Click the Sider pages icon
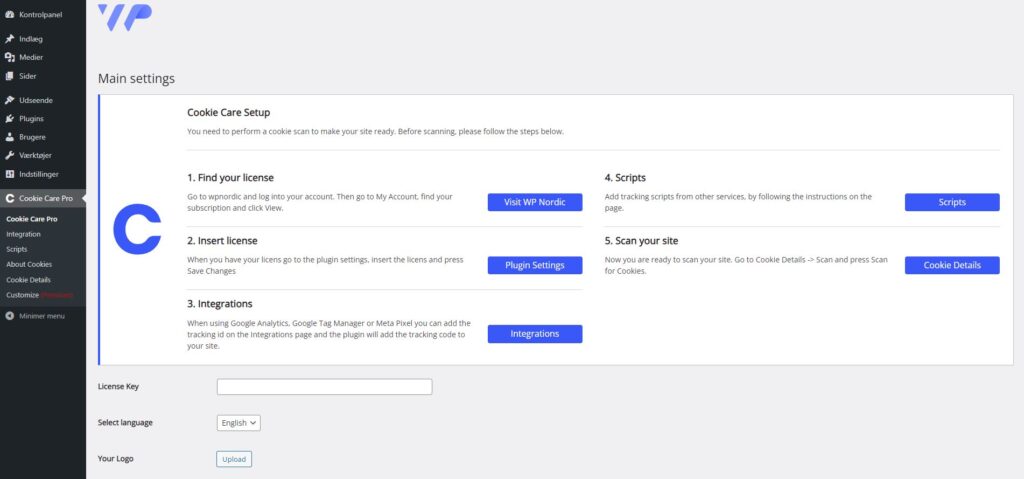The width and height of the screenshot is (1024, 479). (x=10, y=76)
